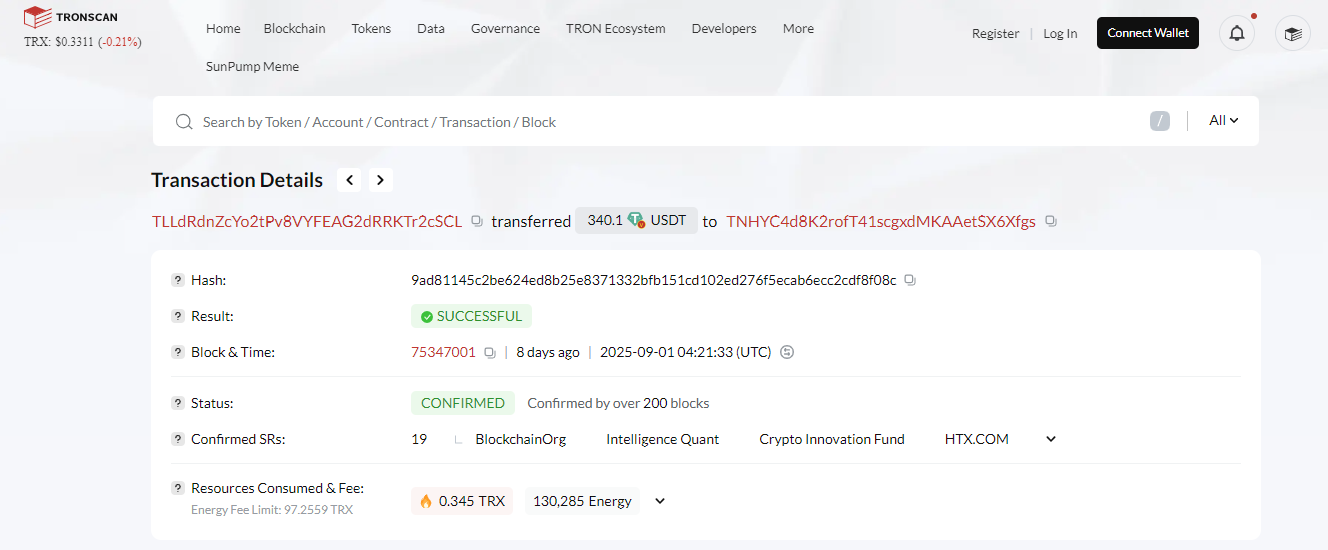Click the slash shortcut badge in search bar
Image resolution: width=1328 pixels, height=550 pixels.
click(1160, 121)
